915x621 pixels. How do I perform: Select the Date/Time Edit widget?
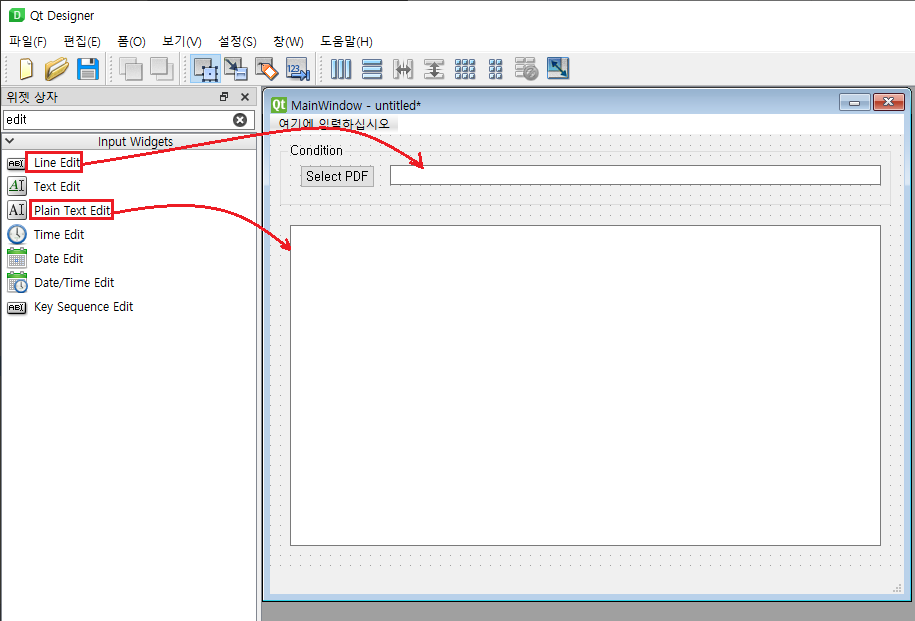(x=74, y=282)
